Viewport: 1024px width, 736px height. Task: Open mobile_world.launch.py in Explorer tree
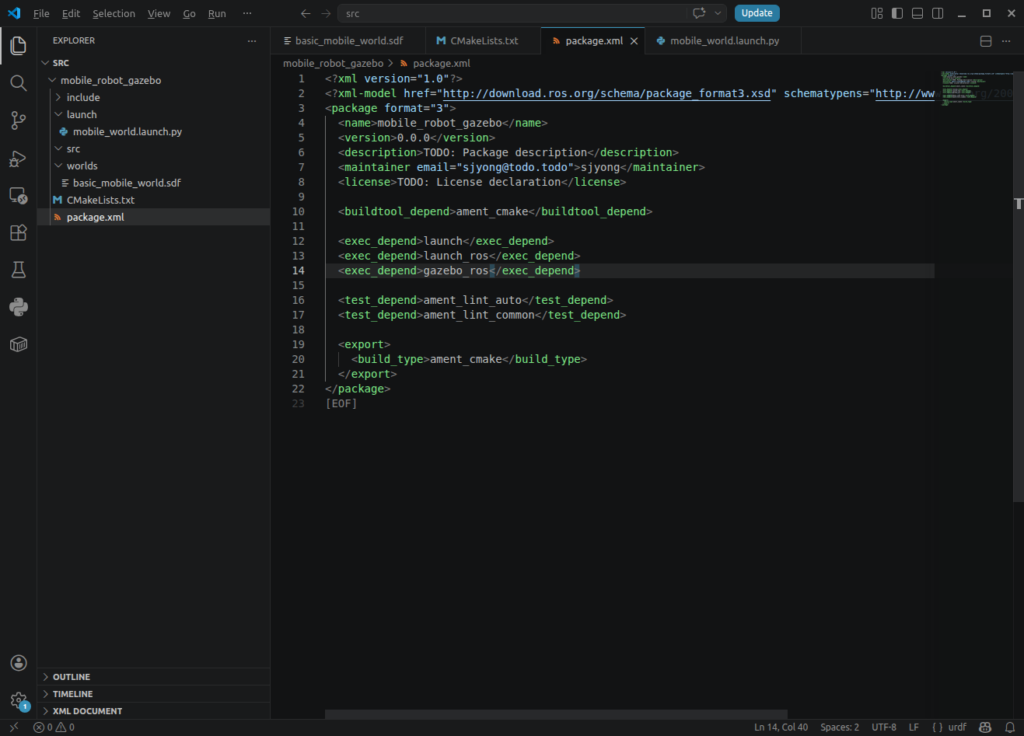pos(127,131)
